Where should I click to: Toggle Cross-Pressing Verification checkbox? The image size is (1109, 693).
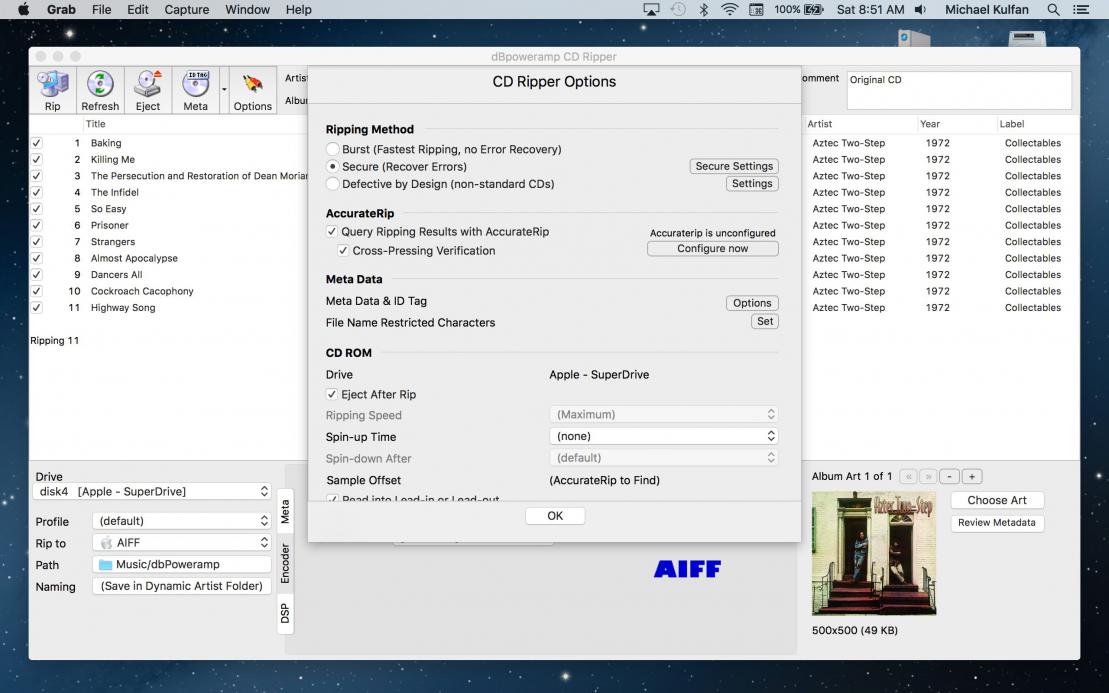click(343, 251)
